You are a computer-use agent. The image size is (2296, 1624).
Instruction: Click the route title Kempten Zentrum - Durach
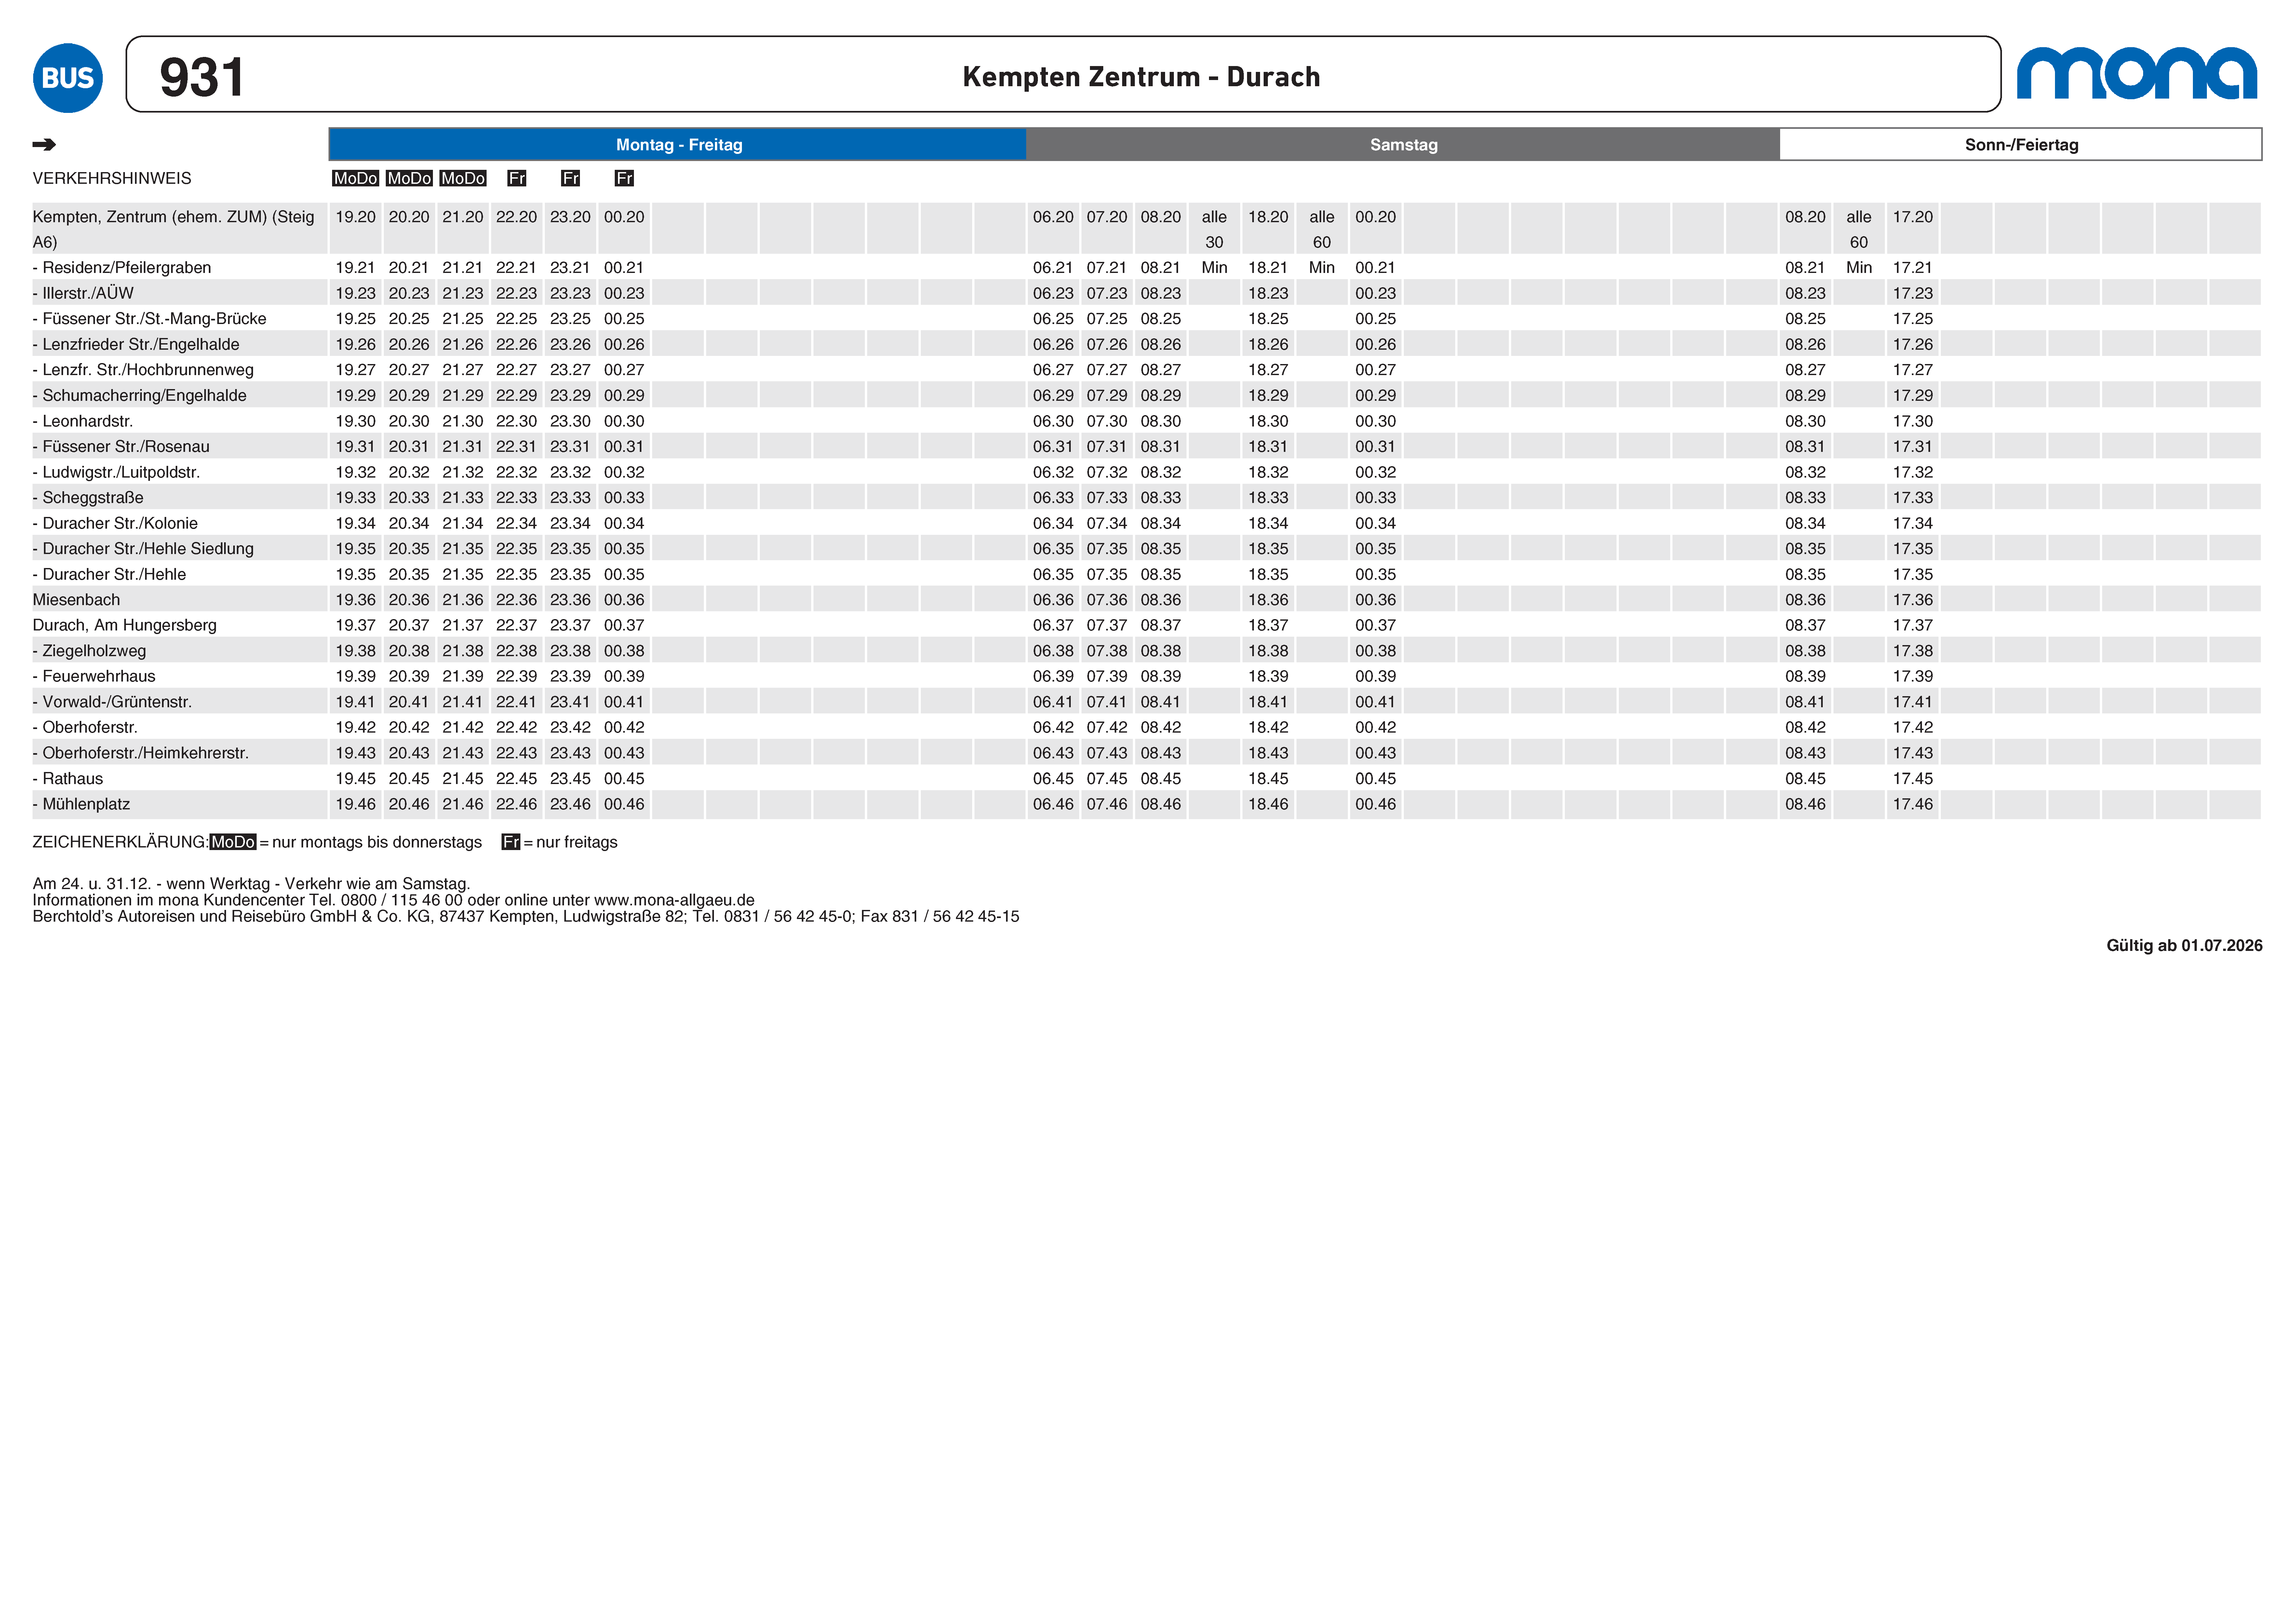pyautogui.click(x=1141, y=77)
